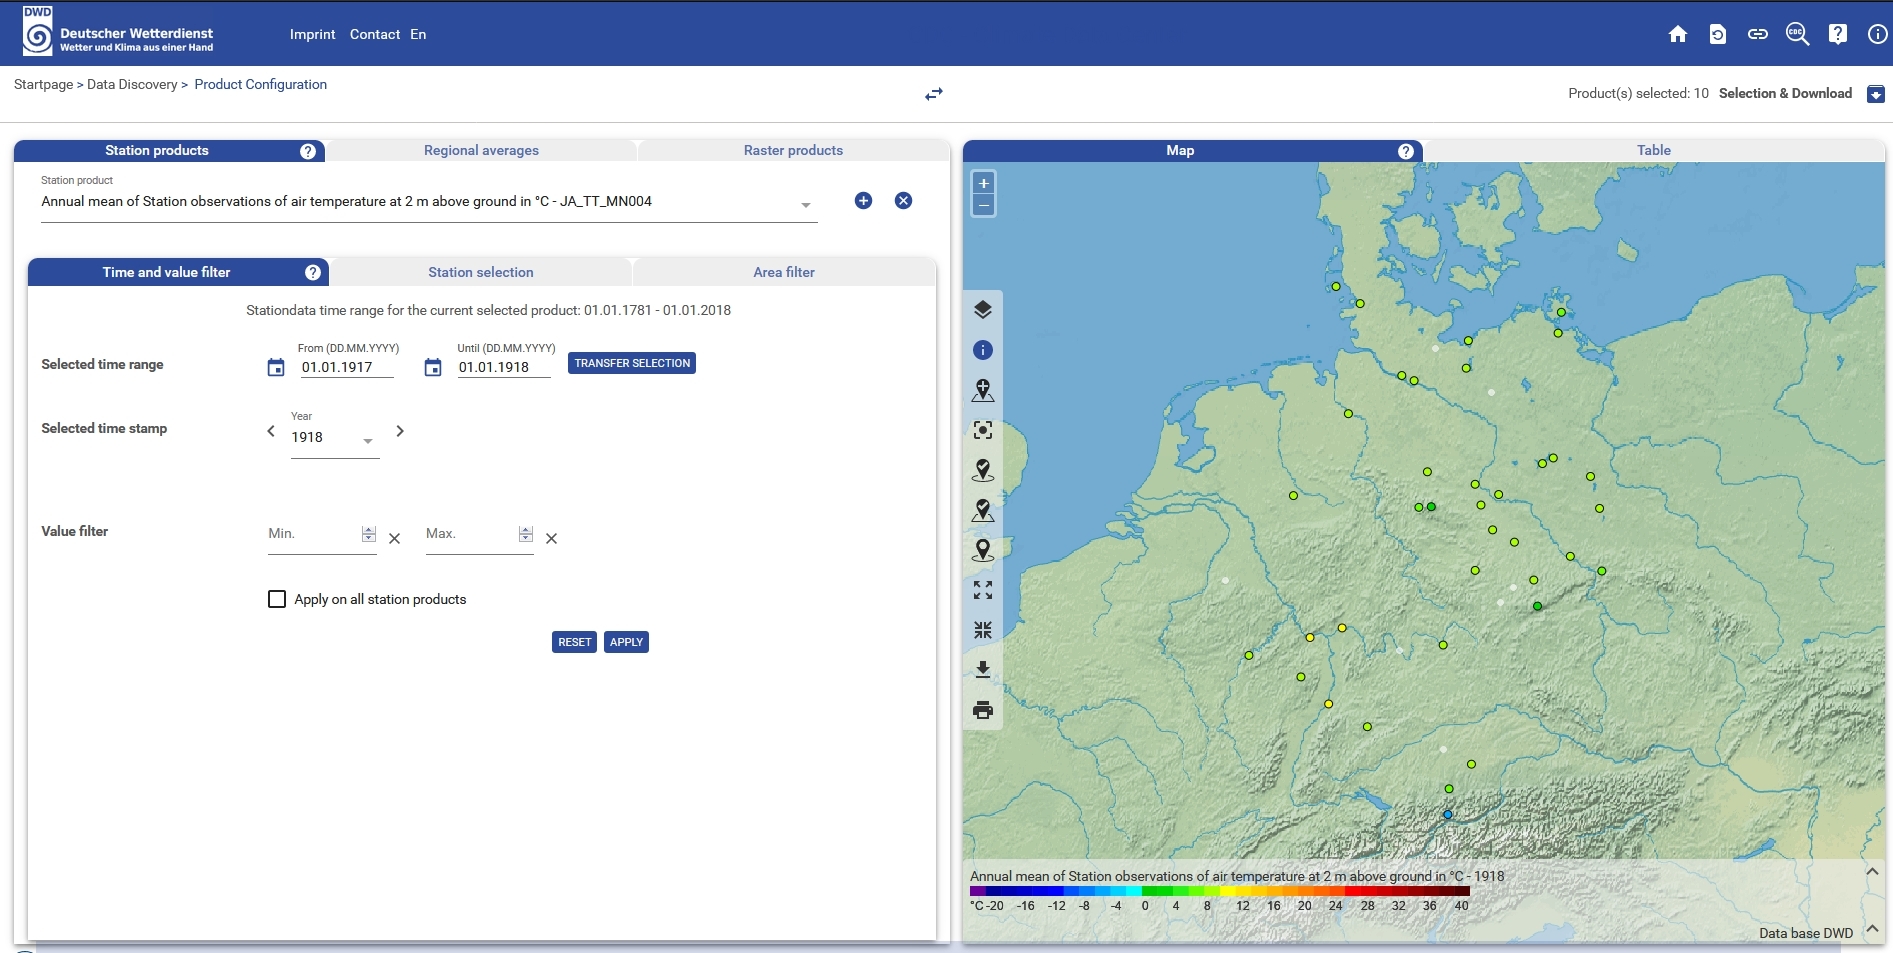
Task: Zoom out on the map
Action: (984, 206)
